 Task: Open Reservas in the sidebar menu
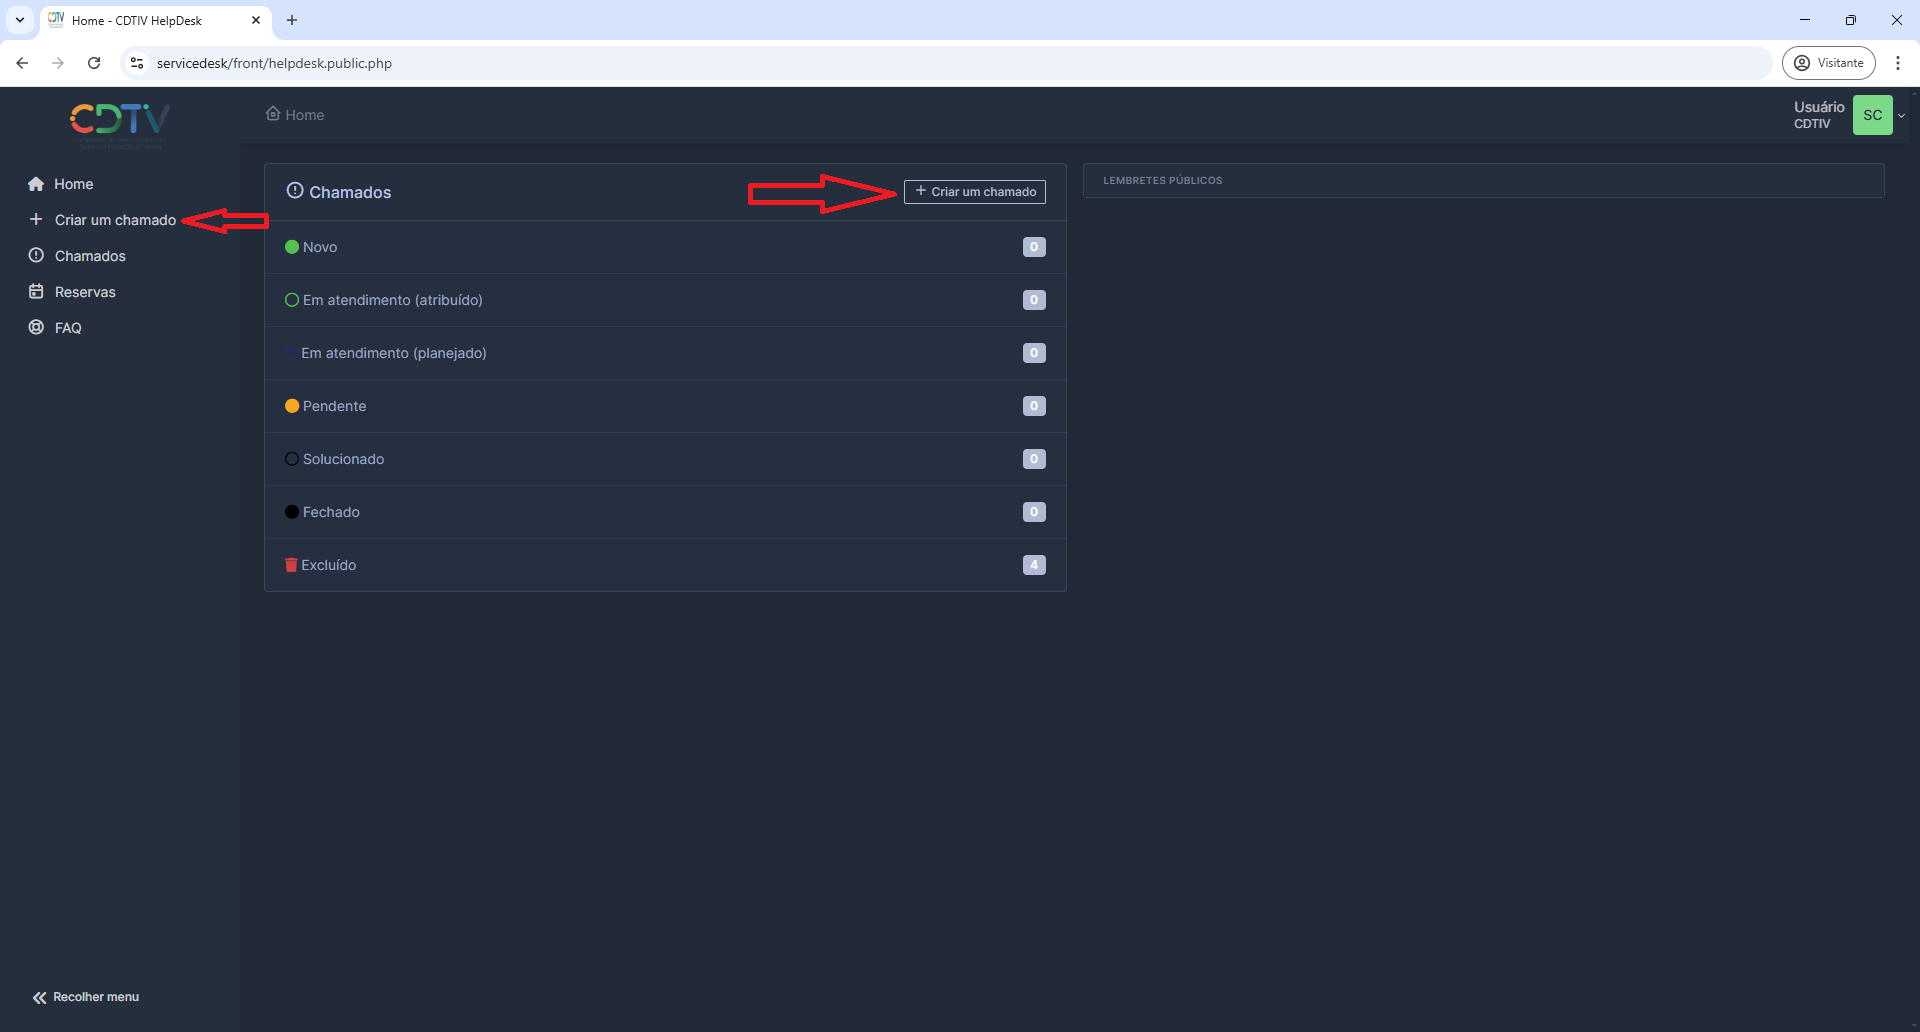(85, 292)
